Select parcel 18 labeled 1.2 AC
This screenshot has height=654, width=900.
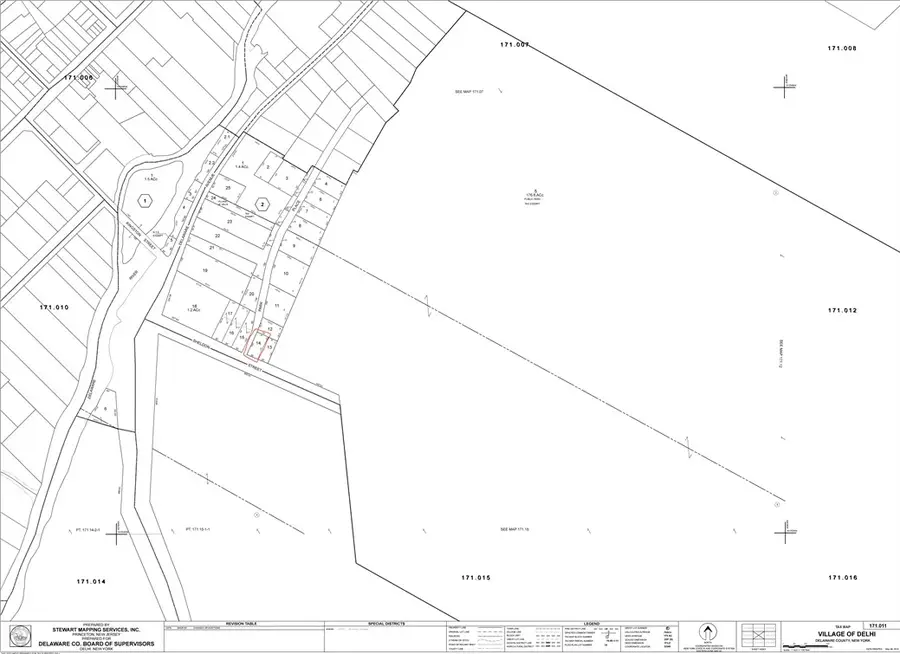(x=195, y=307)
